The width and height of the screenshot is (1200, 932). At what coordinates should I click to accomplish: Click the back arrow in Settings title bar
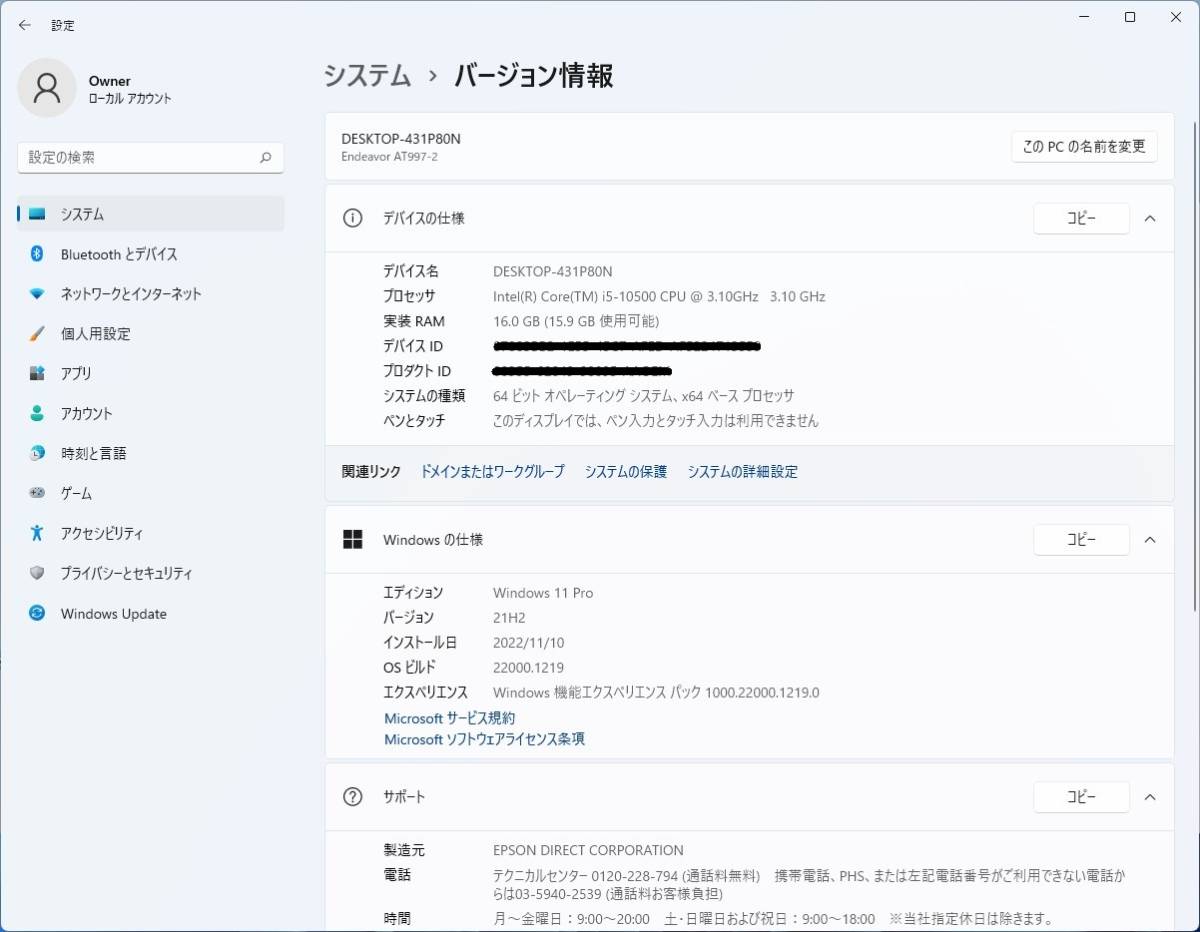pos(25,25)
